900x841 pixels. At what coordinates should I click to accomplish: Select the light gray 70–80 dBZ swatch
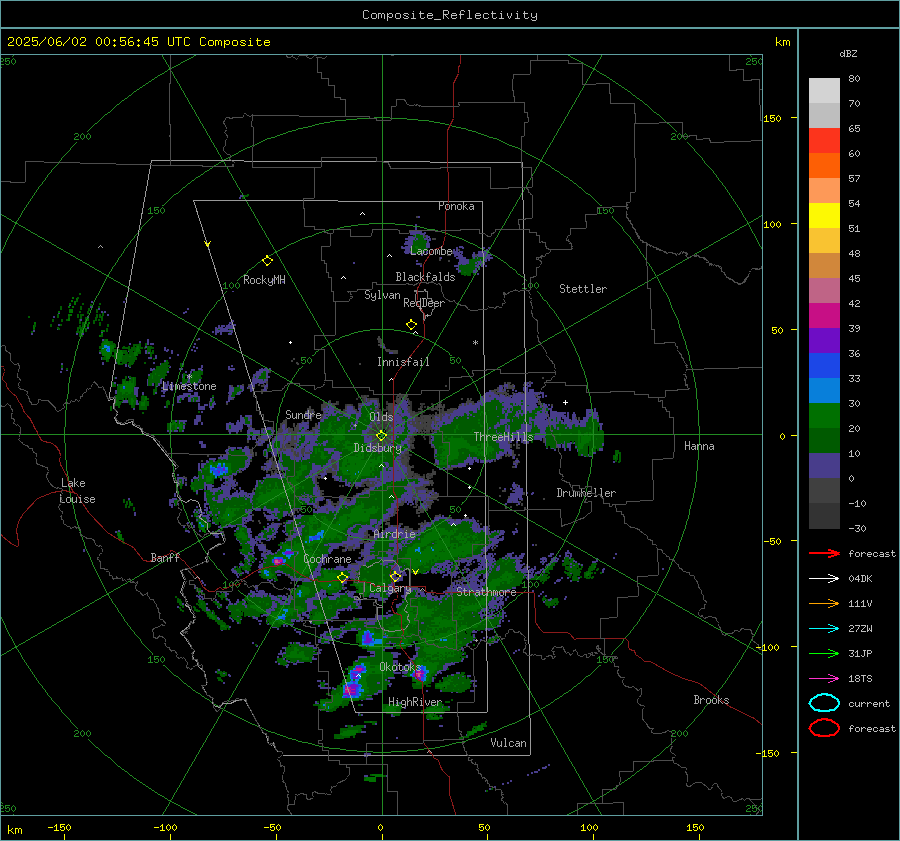824,90
